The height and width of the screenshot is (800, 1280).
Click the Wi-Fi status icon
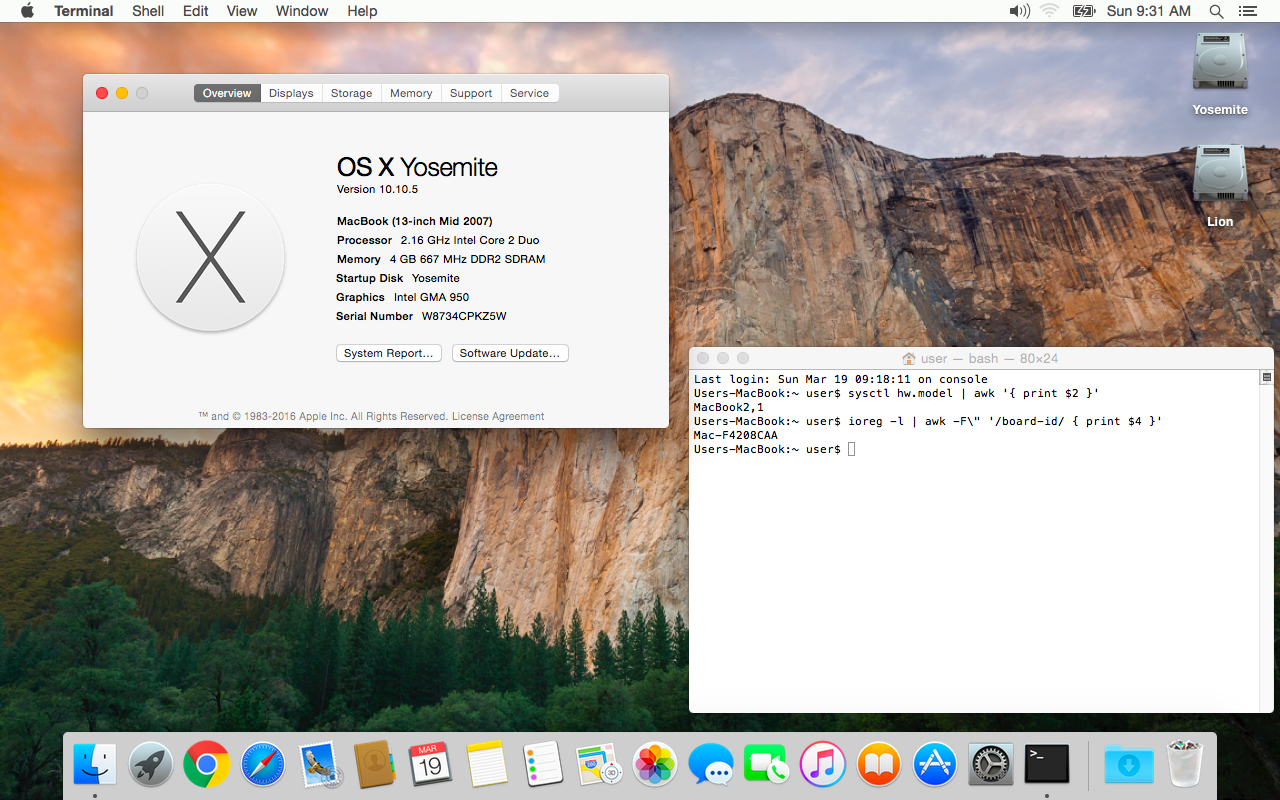pyautogui.click(x=1049, y=11)
